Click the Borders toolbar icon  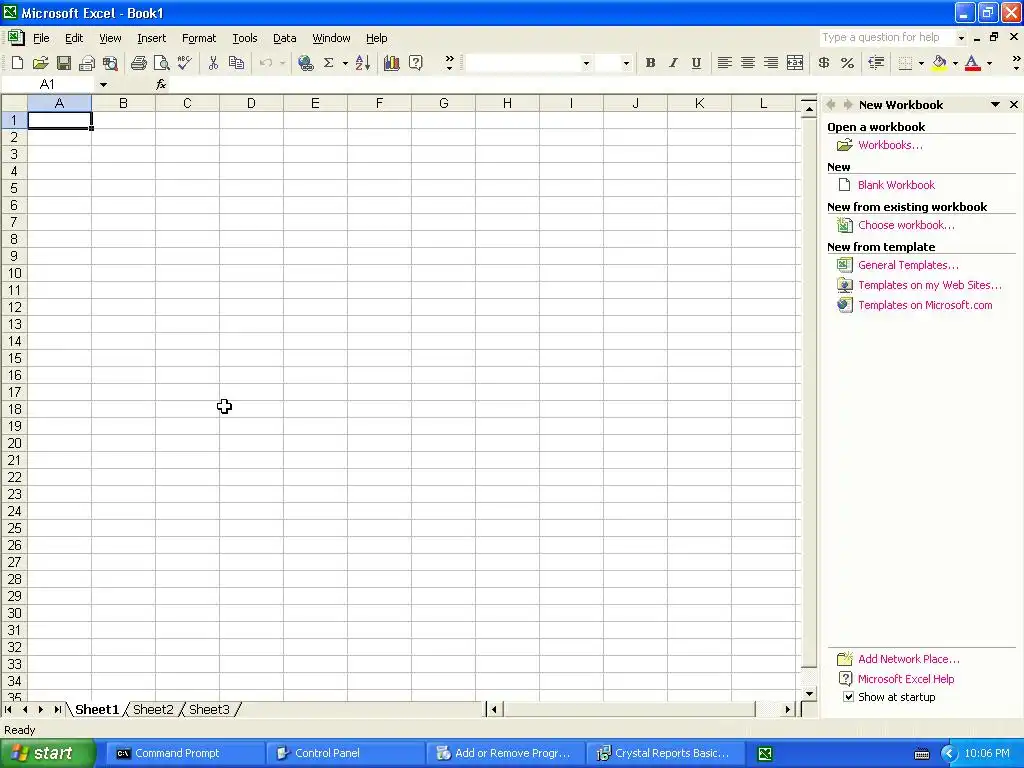[x=905, y=63]
